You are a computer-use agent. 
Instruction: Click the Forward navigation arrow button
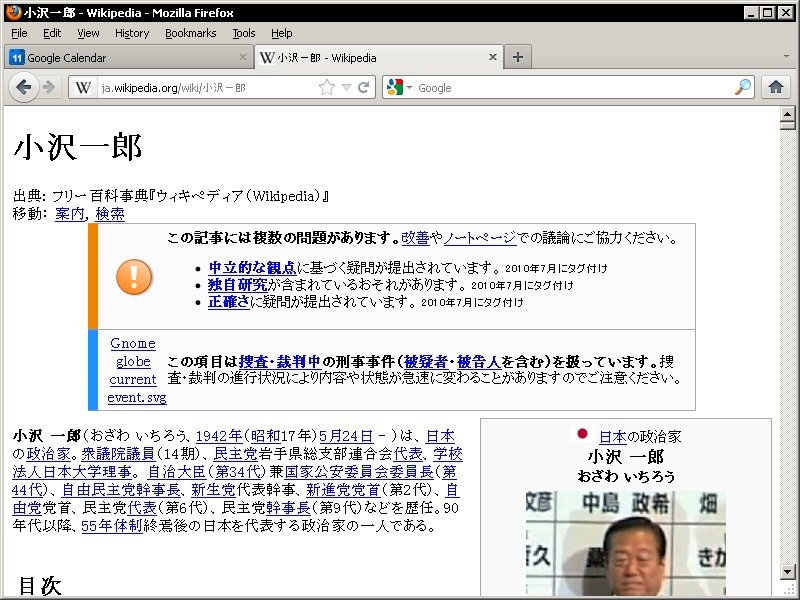click(49, 88)
